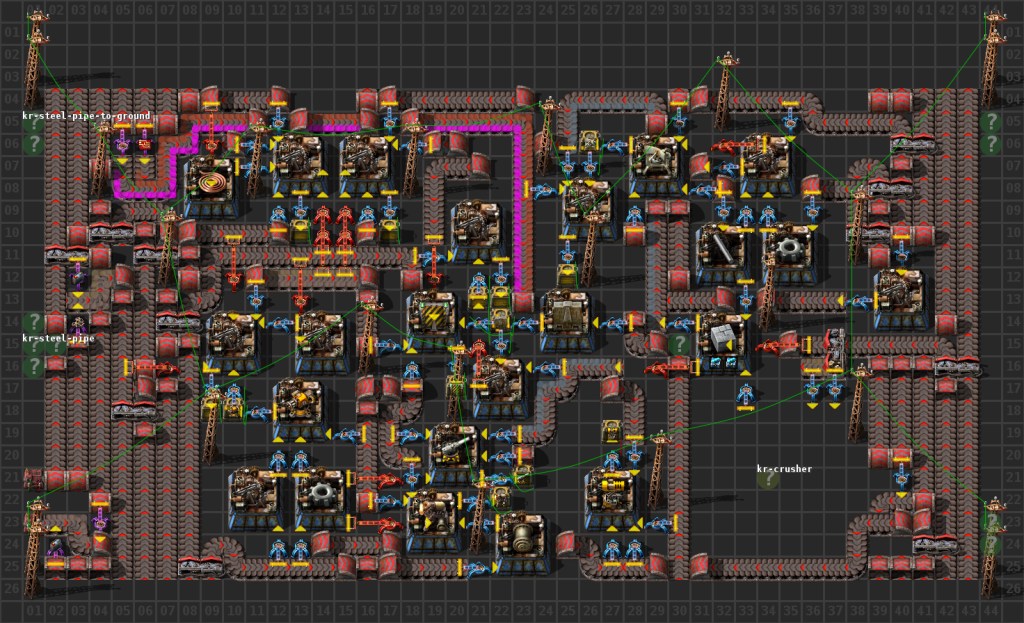Click the kr-steel-pipe text label
Viewport: 1024px width, 623px height.
pyautogui.click(x=60, y=338)
